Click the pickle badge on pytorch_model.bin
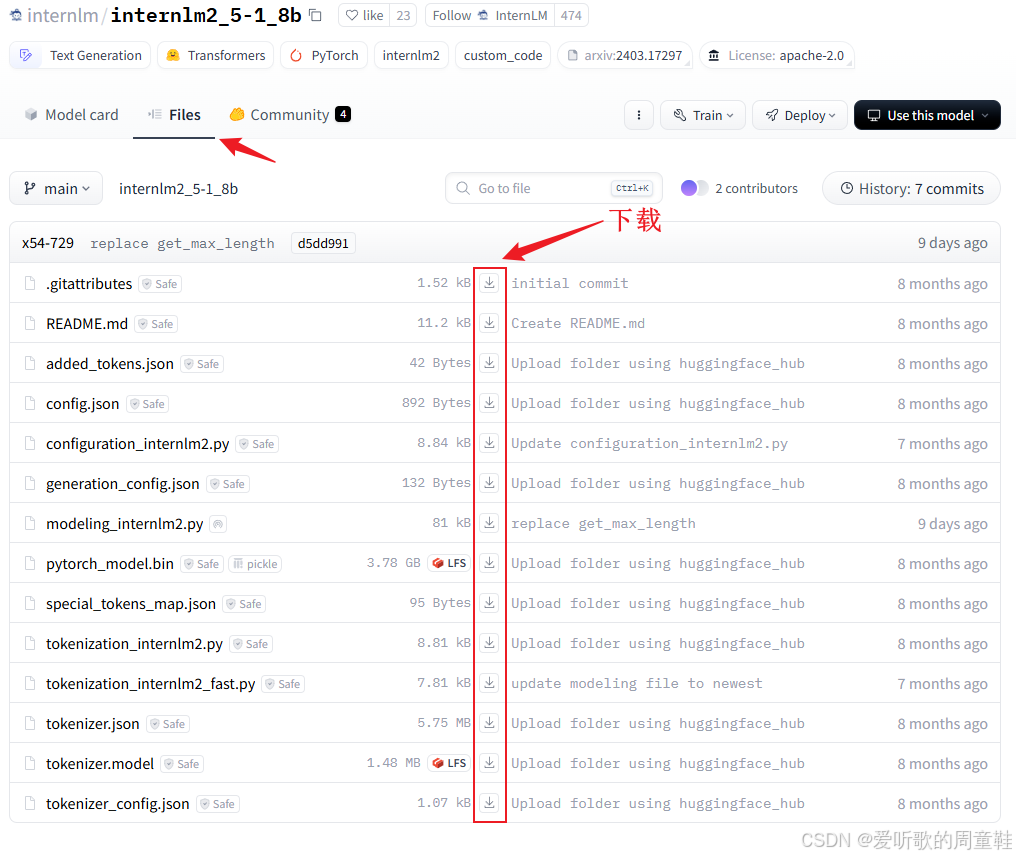1016x858 pixels. (255, 564)
